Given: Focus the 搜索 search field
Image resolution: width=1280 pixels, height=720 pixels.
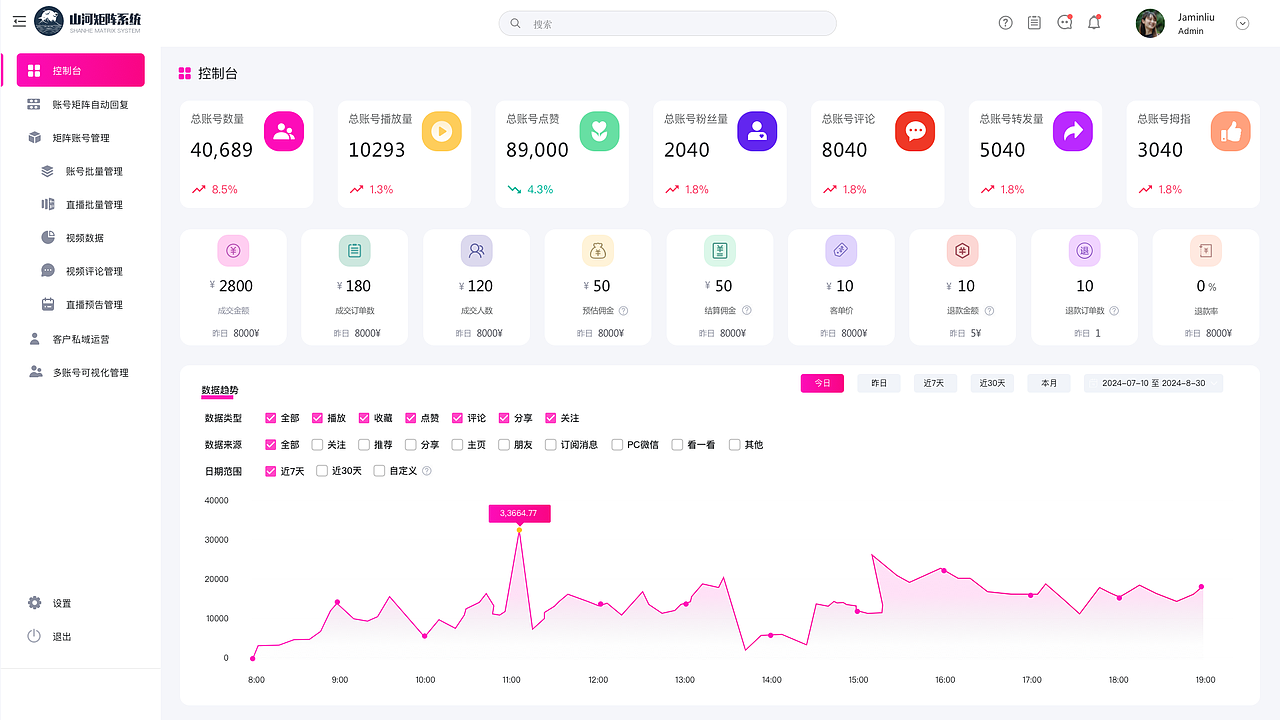Looking at the screenshot, I should coord(667,23).
